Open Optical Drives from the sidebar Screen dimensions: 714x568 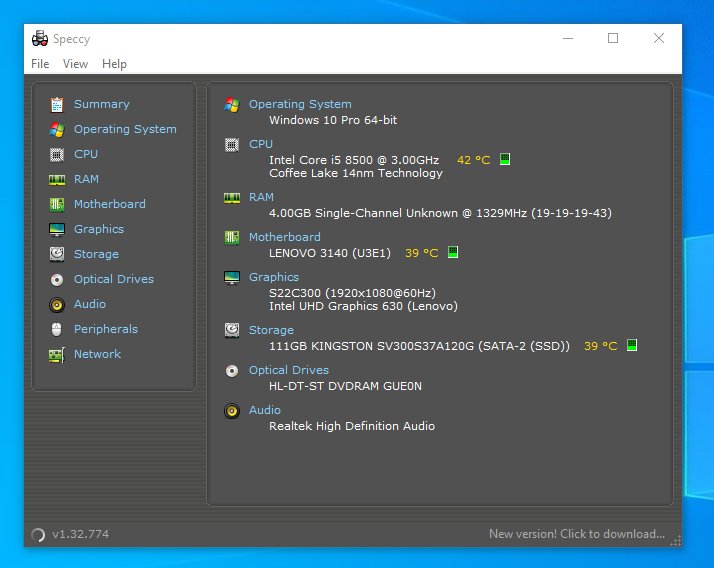(114, 279)
